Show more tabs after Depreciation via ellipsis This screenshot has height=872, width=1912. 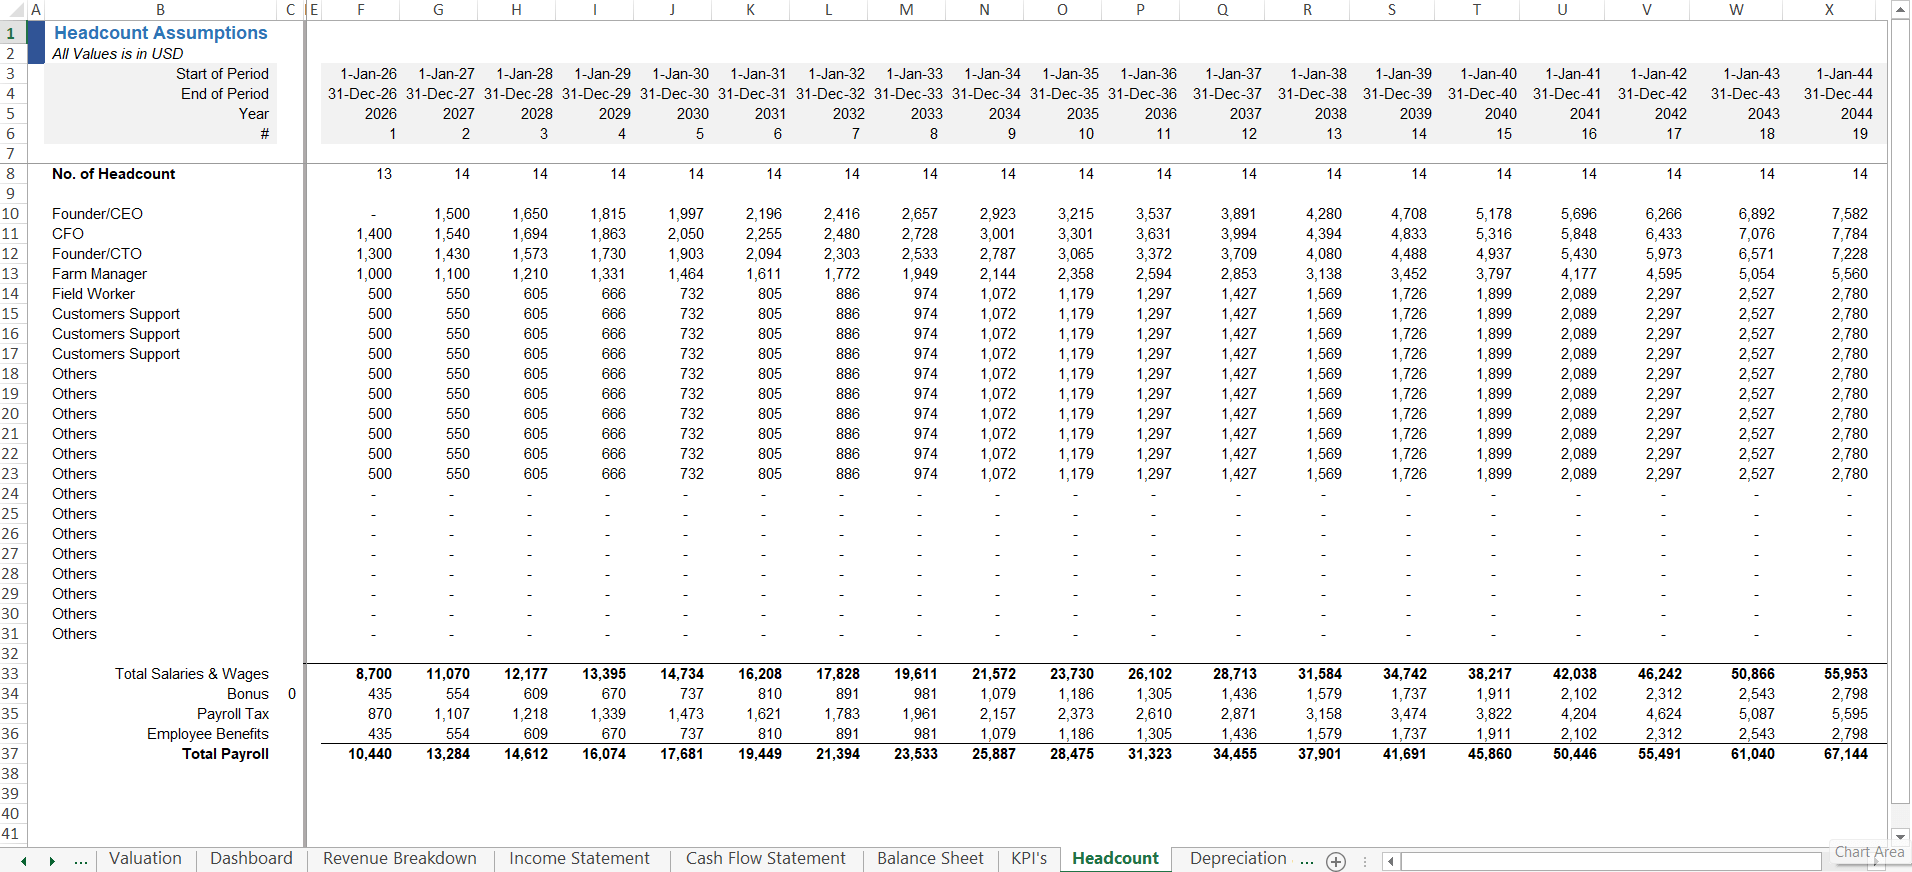1306,860
